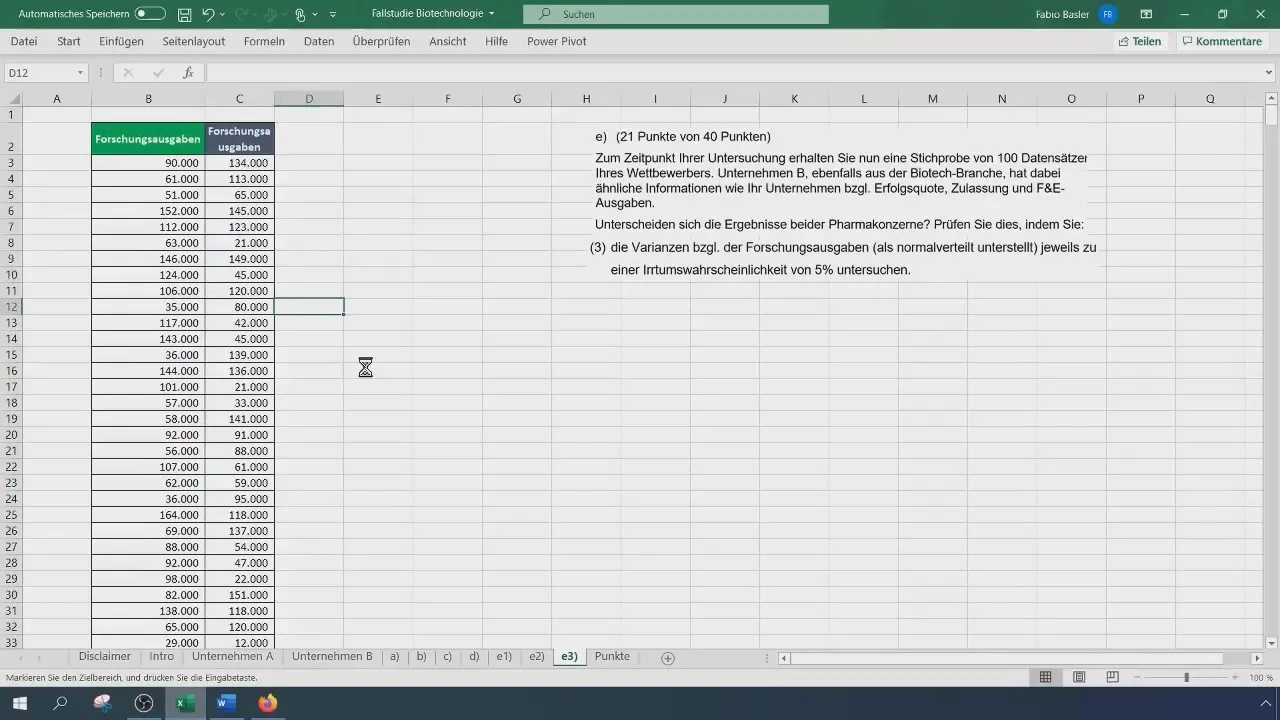This screenshot has height=720, width=1280.
Task: Click inside the formula bar
Action: pyautogui.click(x=733, y=73)
